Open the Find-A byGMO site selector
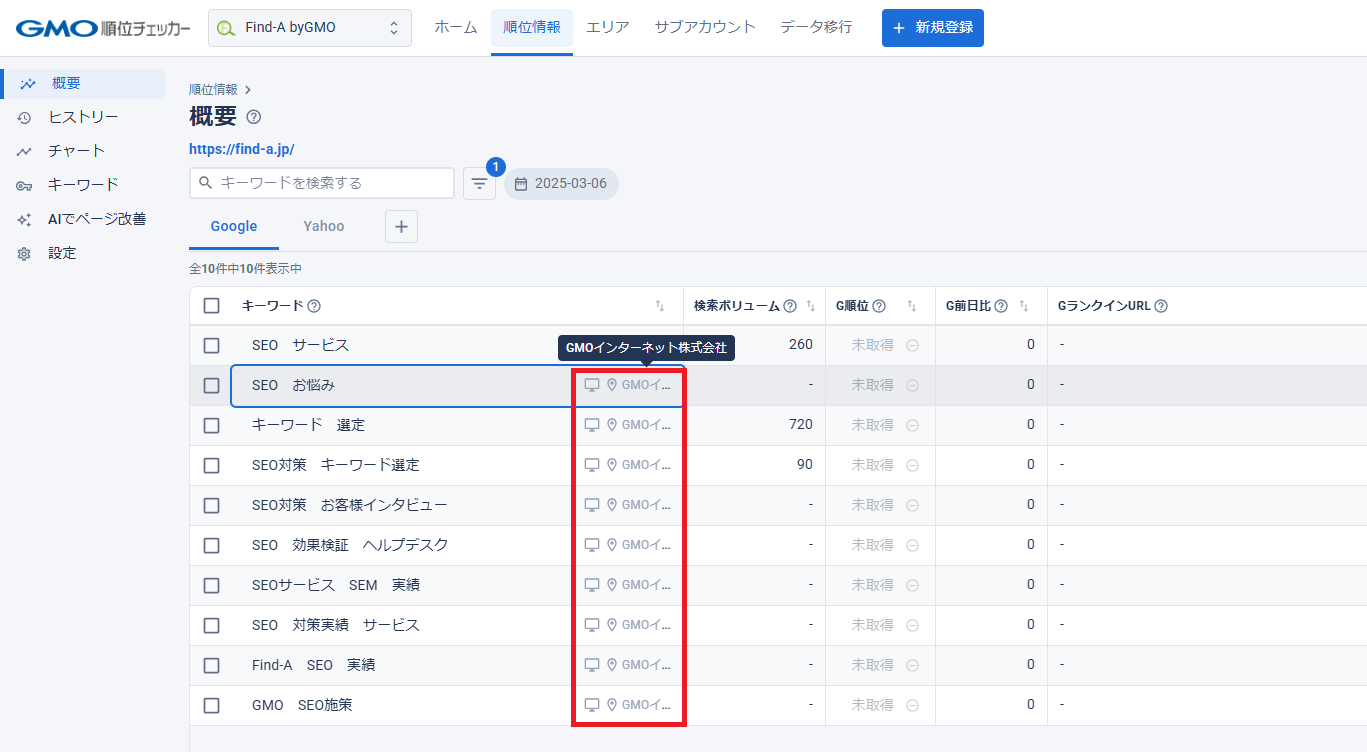The height and width of the screenshot is (752, 1367). point(310,28)
